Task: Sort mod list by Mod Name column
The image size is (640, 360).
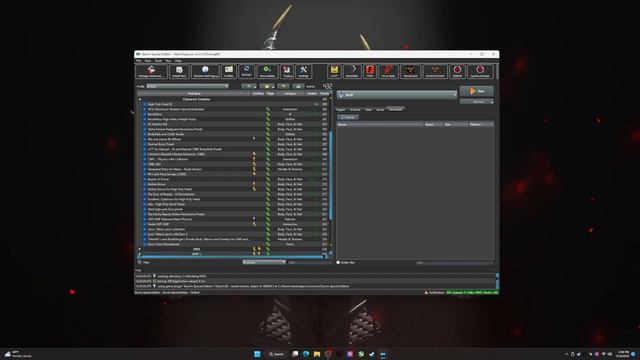Action: point(194,93)
